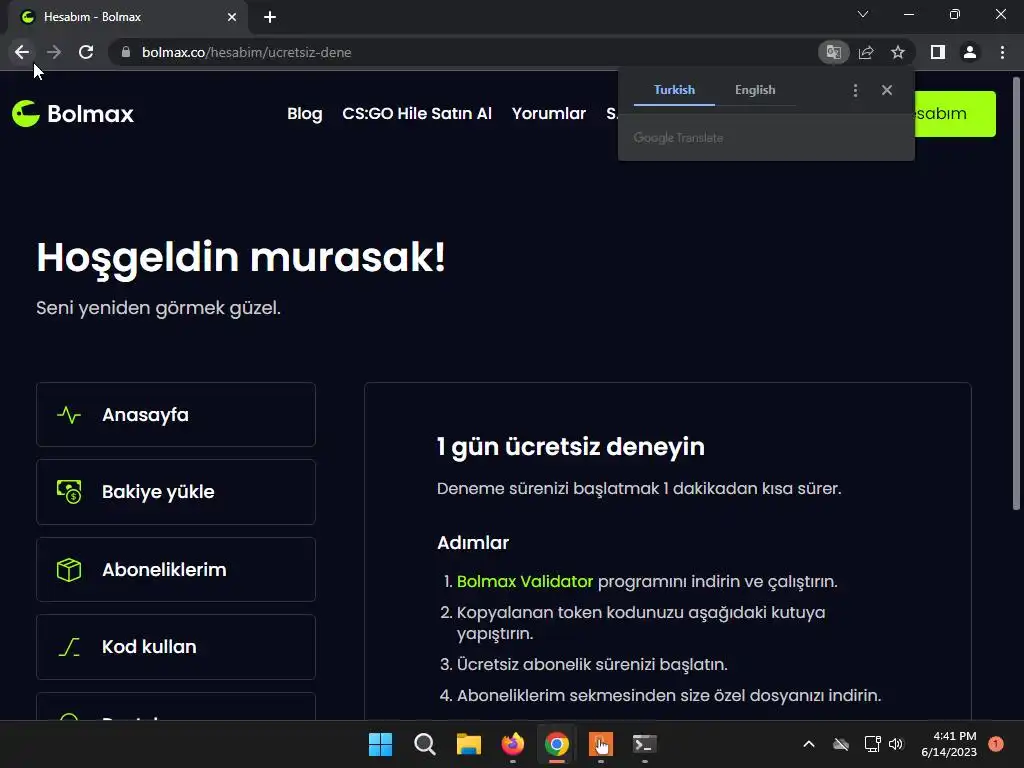Click the slope icon beside Kod kullan
This screenshot has width=1024, height=768.
(69, 647)
